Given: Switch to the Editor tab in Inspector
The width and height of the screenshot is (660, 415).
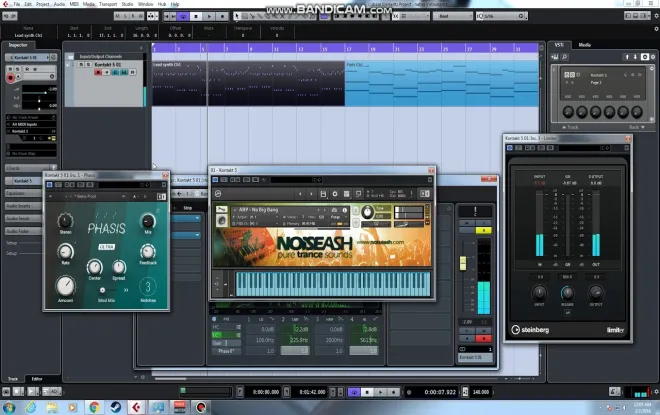Looking at the screenshot, I should (37, 379).
